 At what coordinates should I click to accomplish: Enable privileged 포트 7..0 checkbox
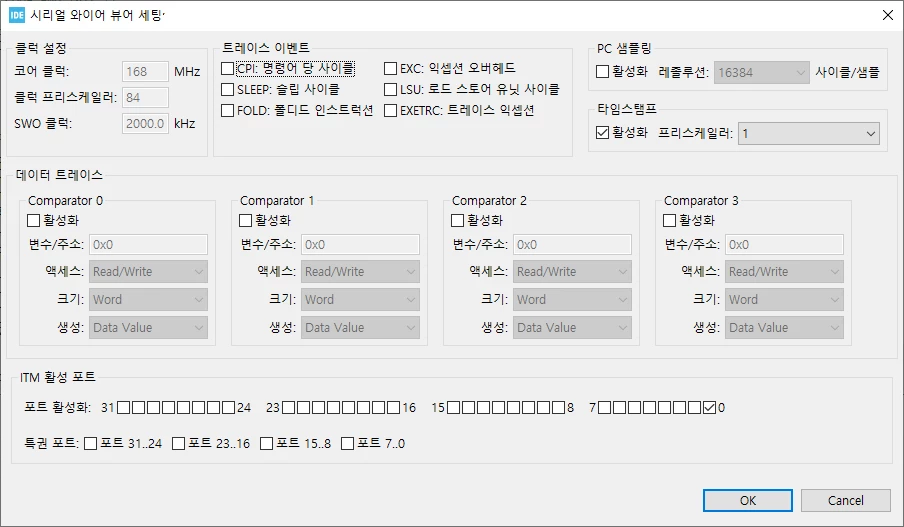(x=348, y=443)
